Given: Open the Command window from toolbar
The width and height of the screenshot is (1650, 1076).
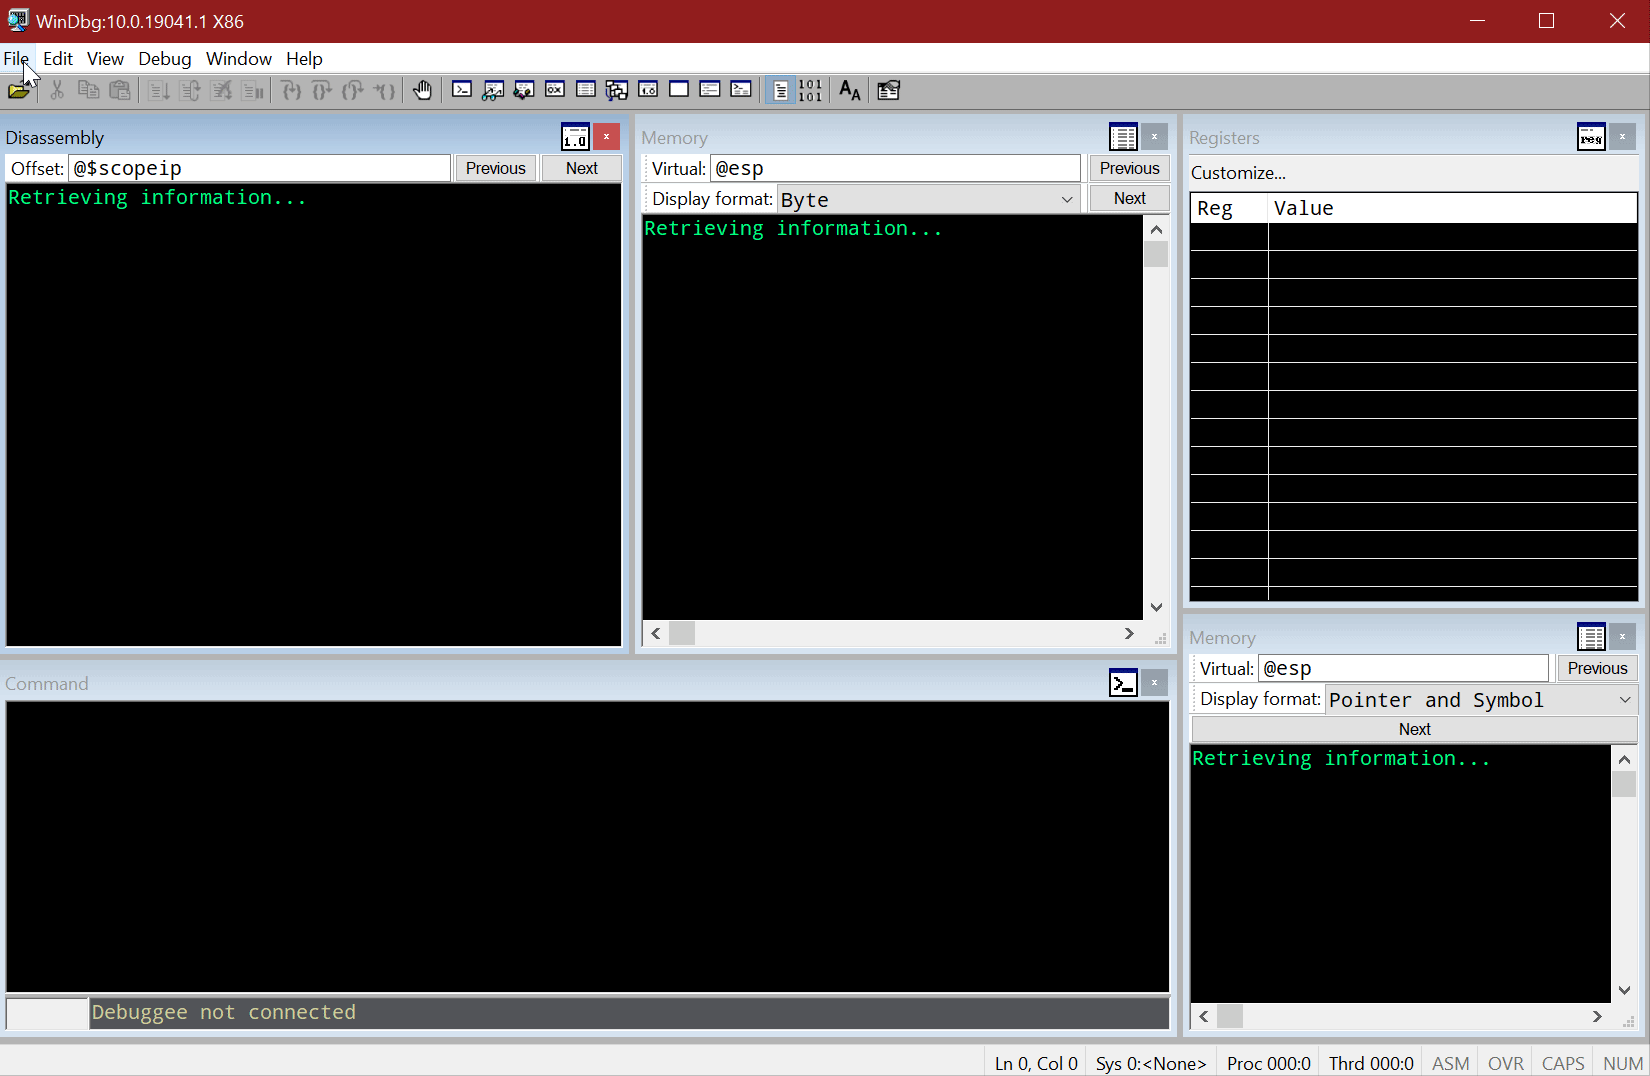Looking at the screenshot, I should pyautogui.click(x=462, y=90).
